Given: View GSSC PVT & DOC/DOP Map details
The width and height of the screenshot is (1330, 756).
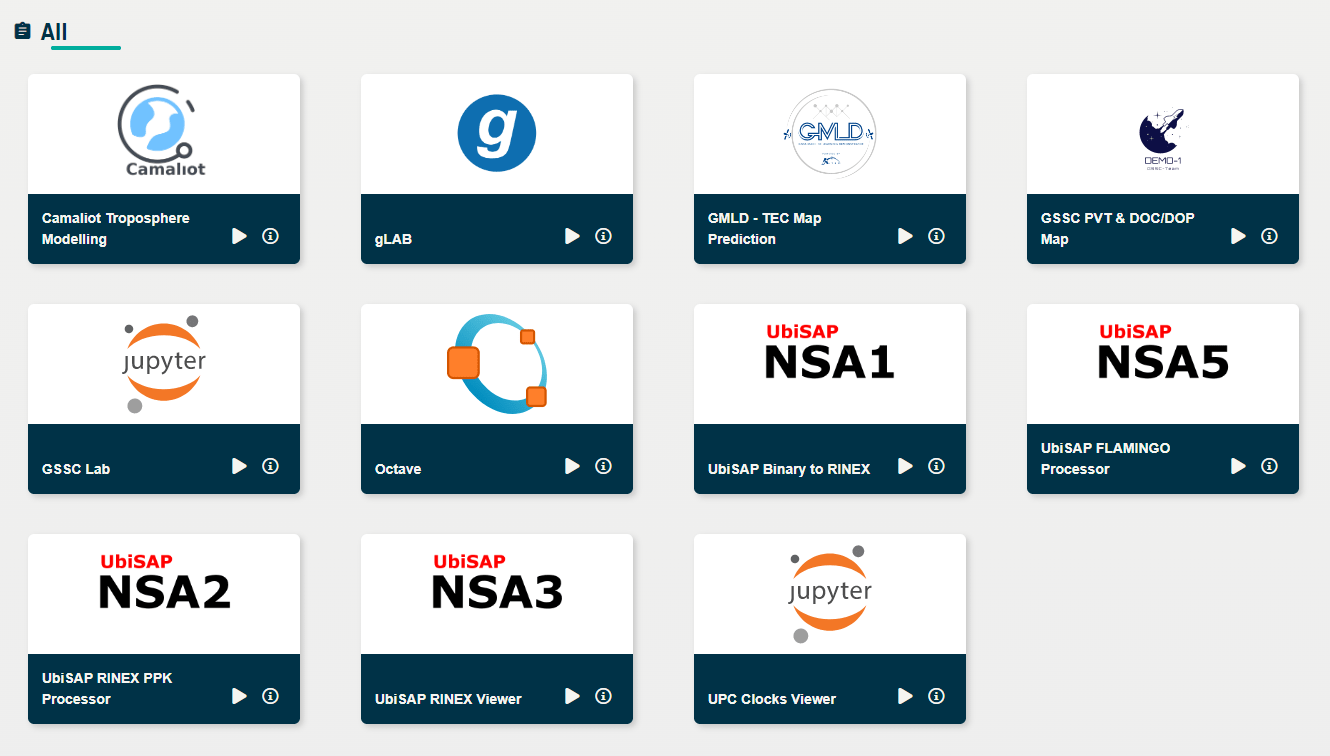Looking at the screenshot, I should click(x=1269, y=236).
